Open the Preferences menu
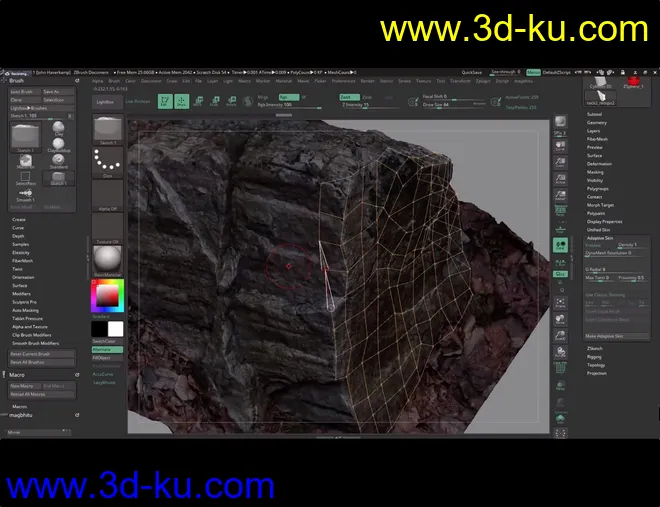Viewport: 660px width, 507px height. coord(343,81)
